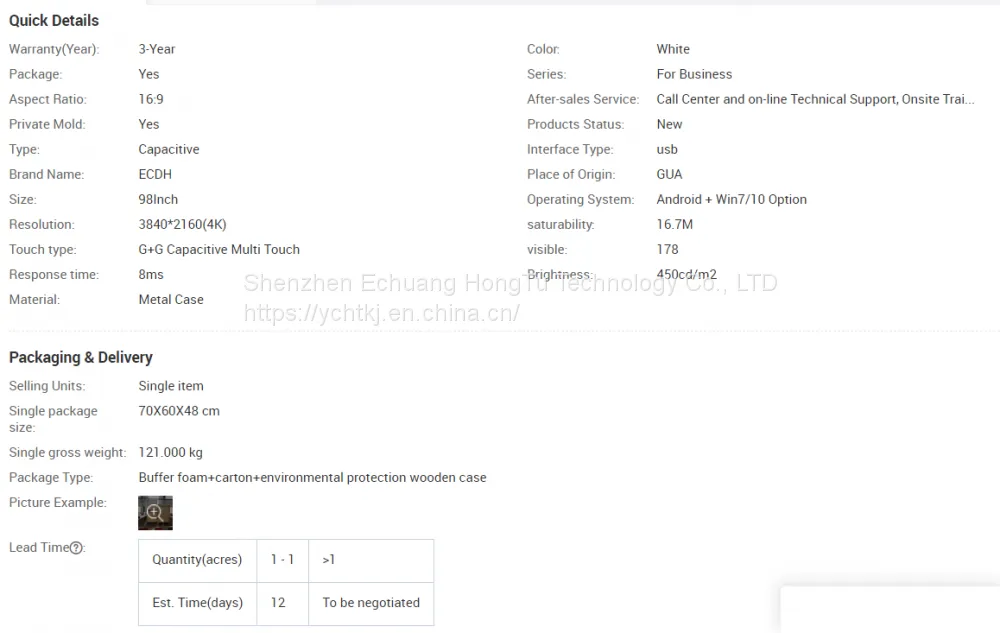Screen dimensions: 1000x633
Task: Click the 'To be negotiated' table cell
Action: (x=371, y=603)
